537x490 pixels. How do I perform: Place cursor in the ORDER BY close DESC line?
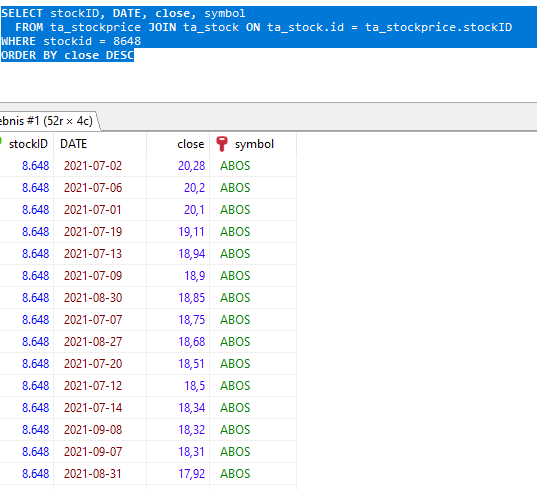click(67, 55)
